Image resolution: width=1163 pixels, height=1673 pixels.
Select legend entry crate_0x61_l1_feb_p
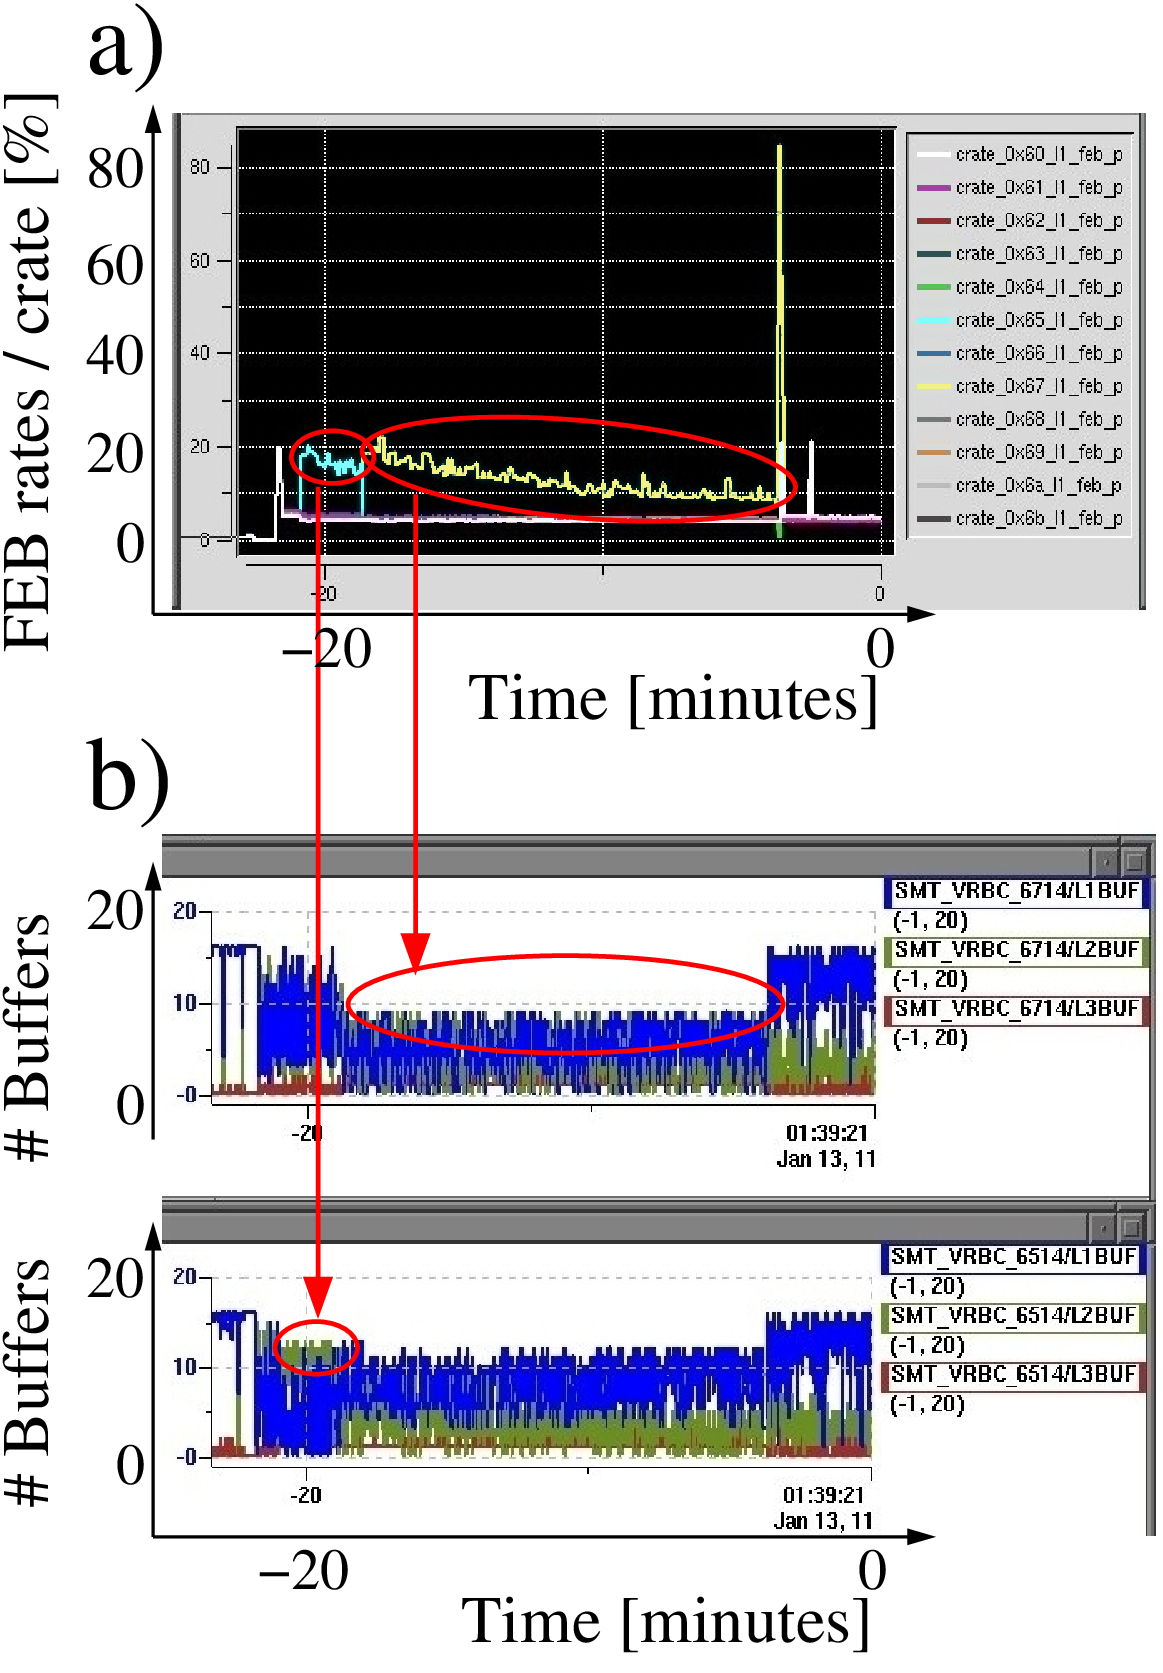1020,187
